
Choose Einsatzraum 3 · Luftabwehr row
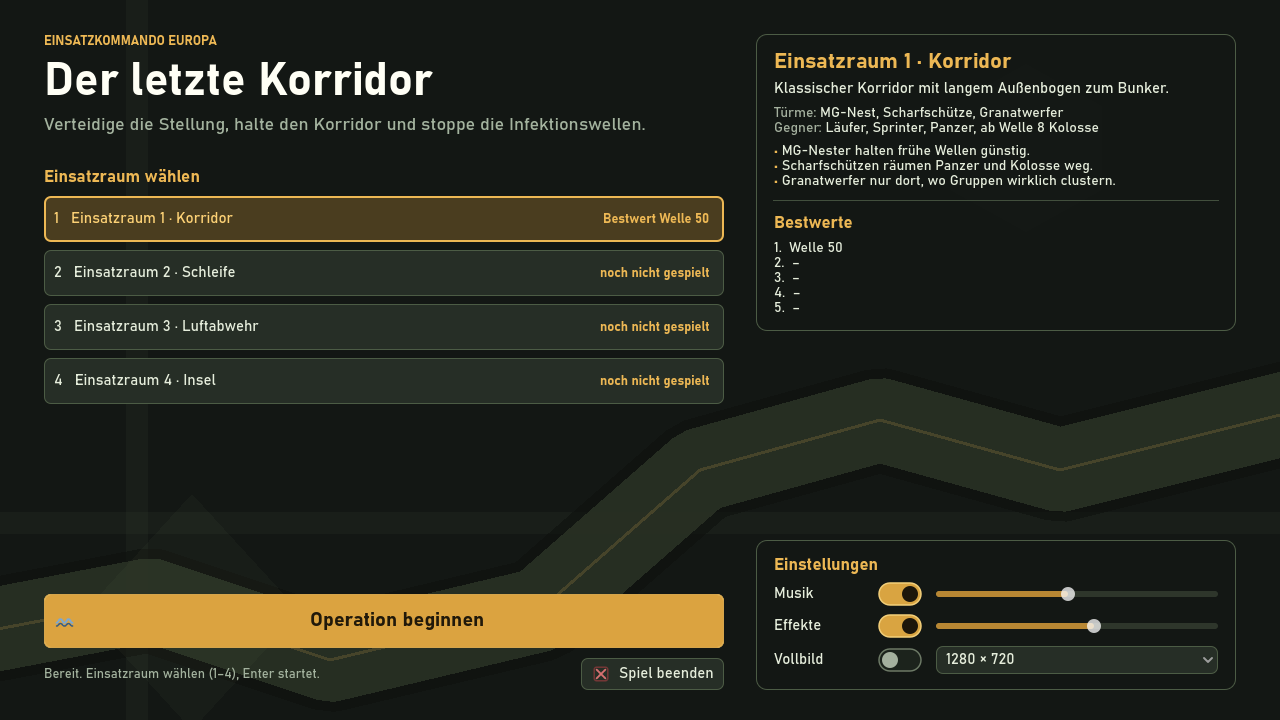(x=384, y=327)
